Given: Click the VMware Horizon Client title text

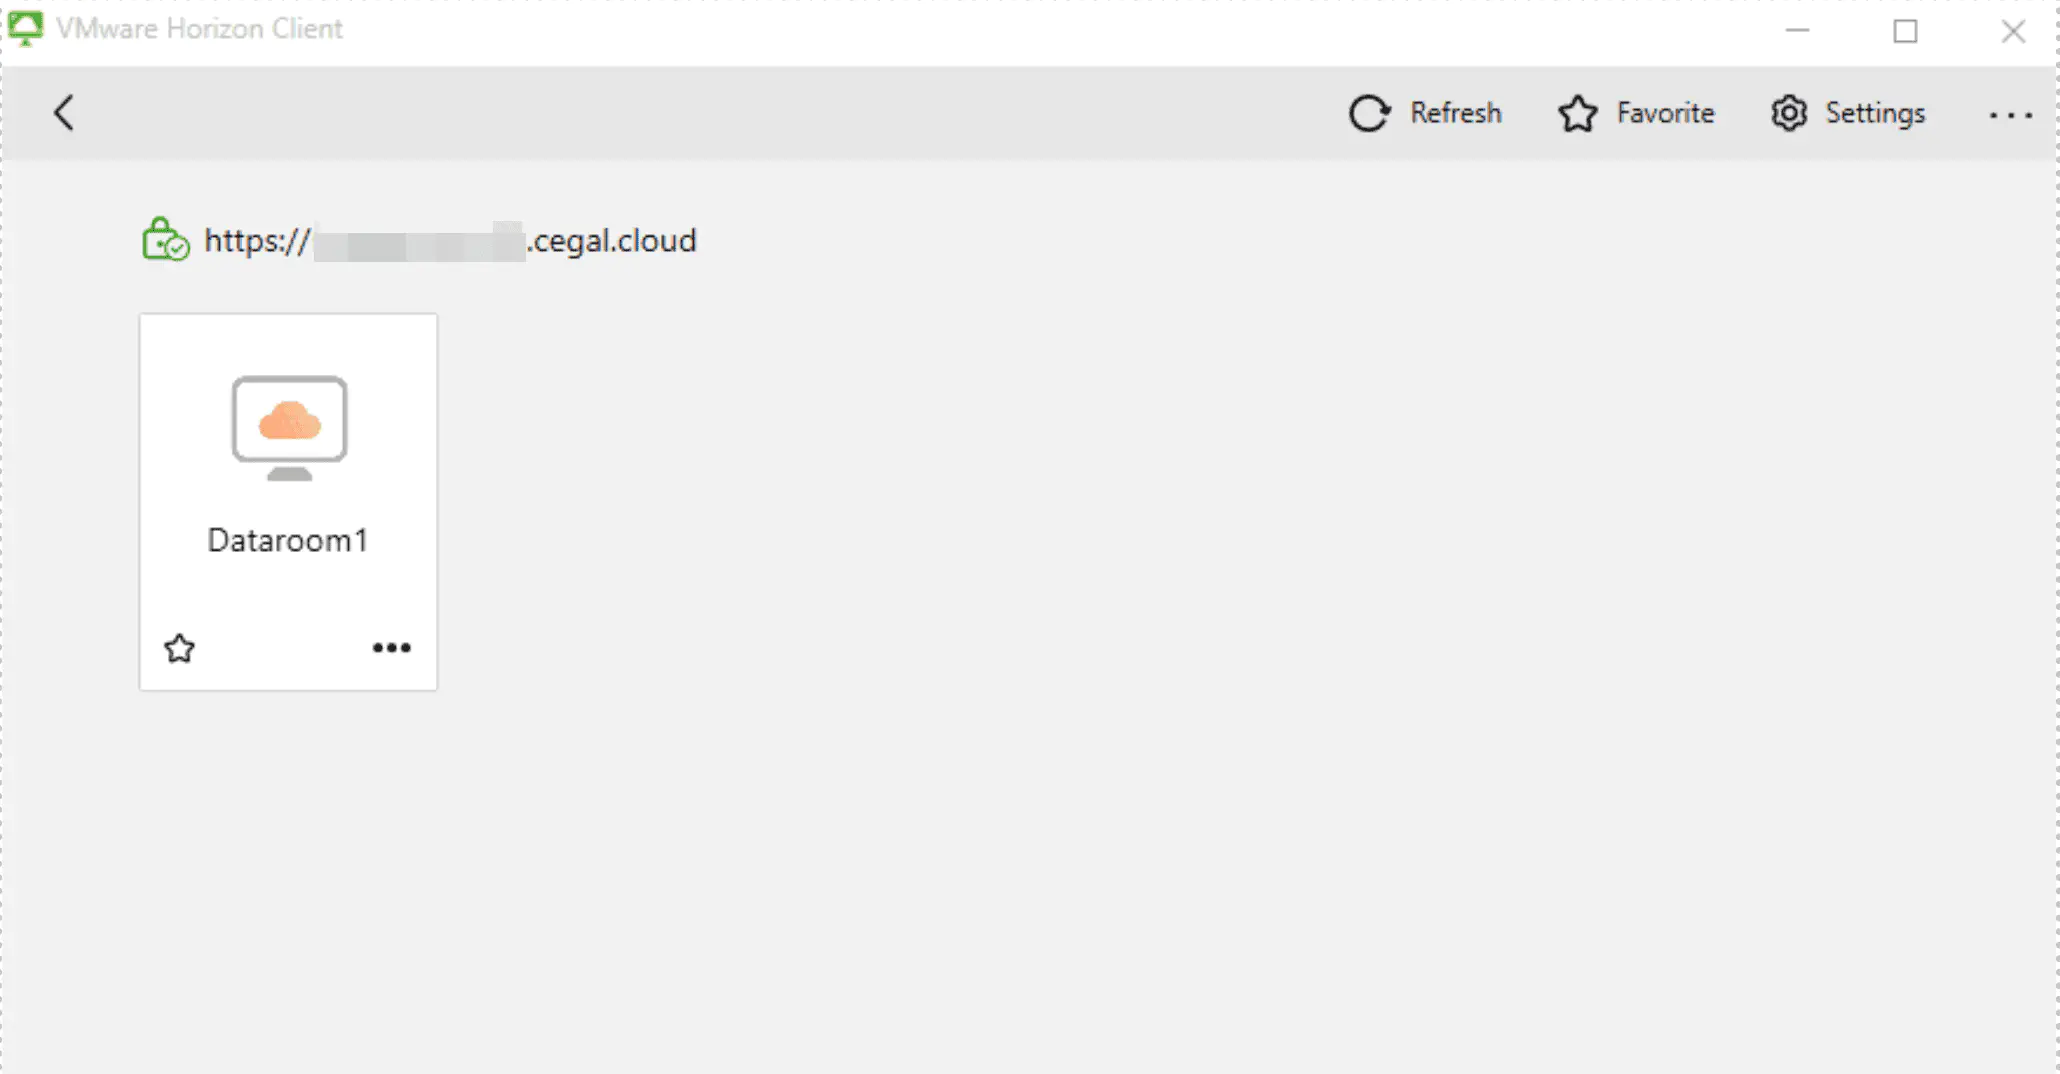Looking at the screenshot, I should pyautogui.click(x=199, y=29).
